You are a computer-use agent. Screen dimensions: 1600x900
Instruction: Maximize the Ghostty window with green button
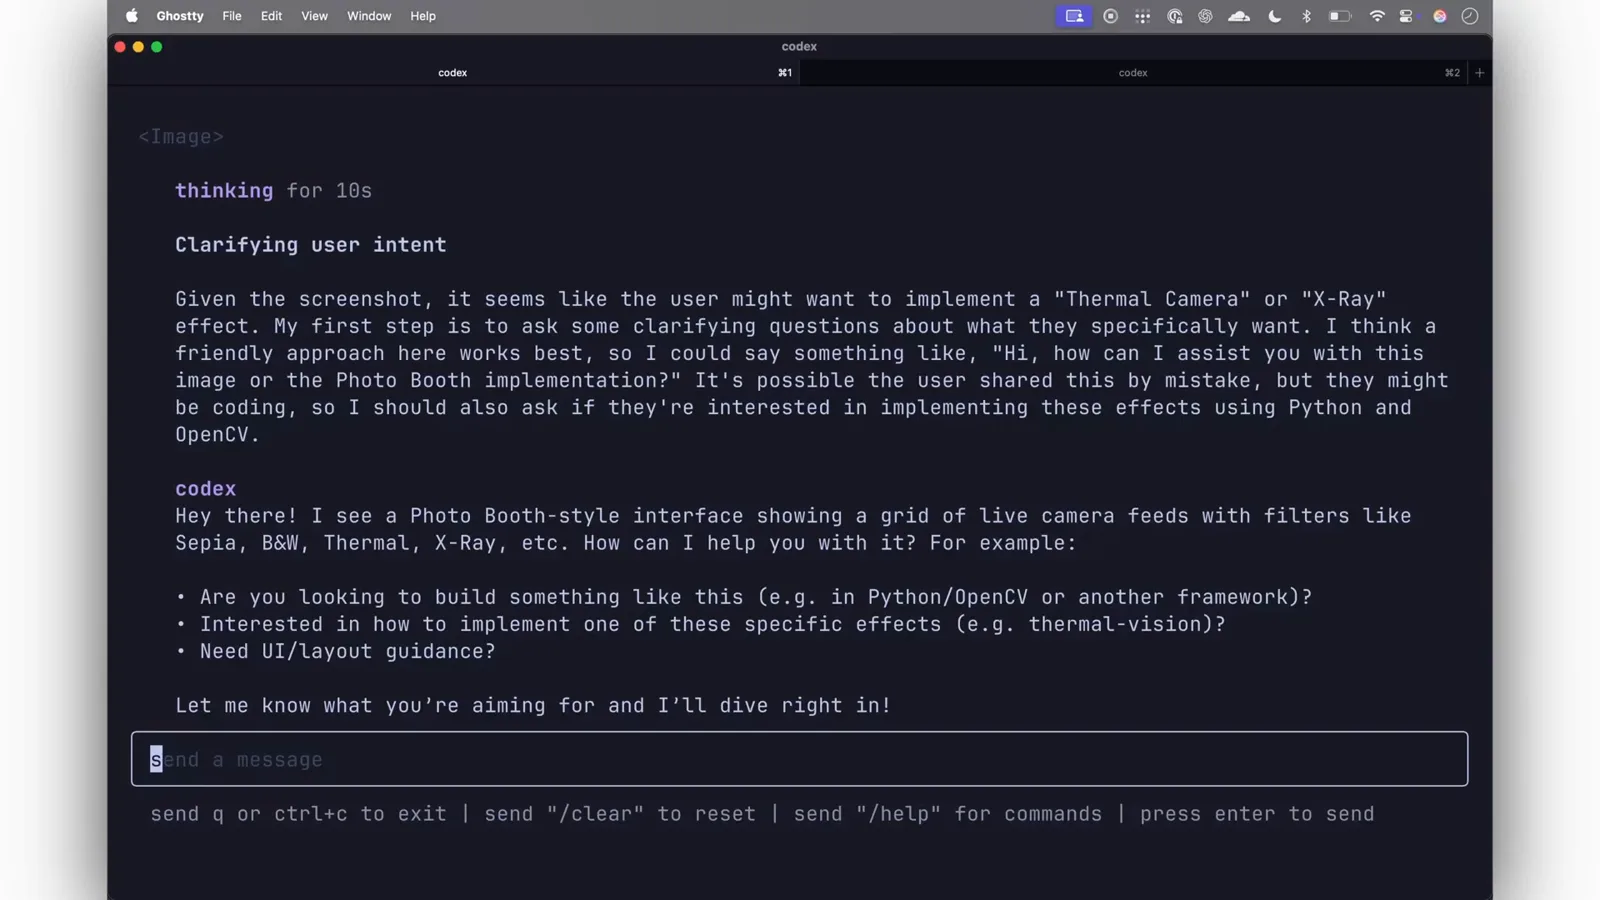(156, 47)
